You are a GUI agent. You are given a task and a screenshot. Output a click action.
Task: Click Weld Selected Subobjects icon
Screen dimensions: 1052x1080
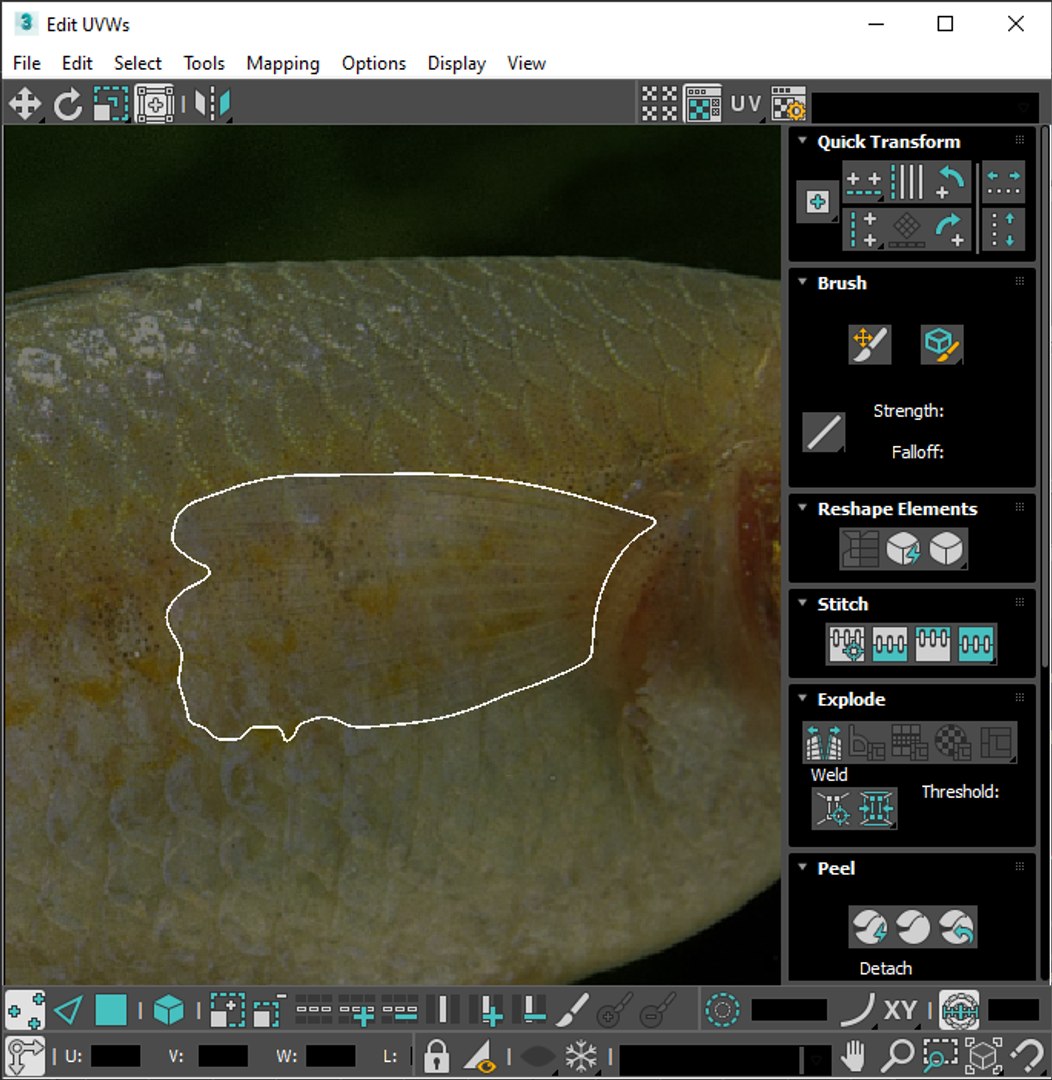pos(876,809)
